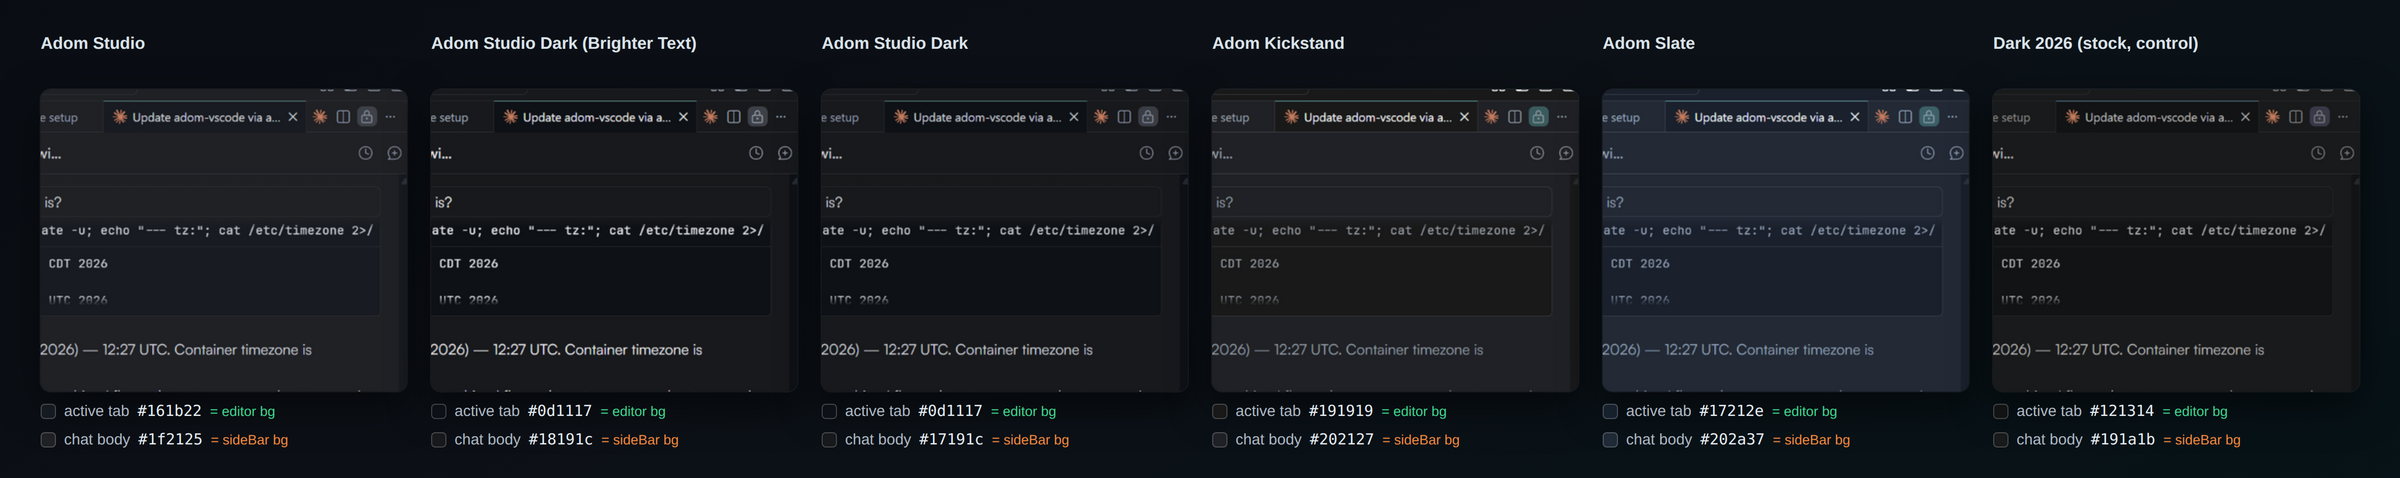
Task: Toggle lock icon in Adom Slate preview
Action: (1929, 117)
